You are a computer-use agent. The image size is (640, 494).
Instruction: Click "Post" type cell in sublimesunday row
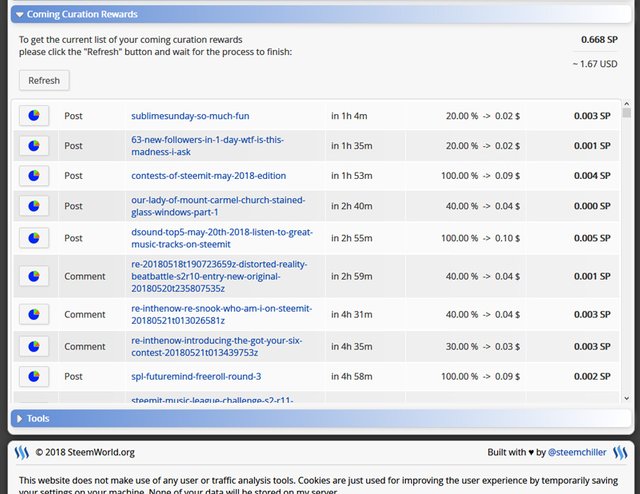[x=73, y=116]
